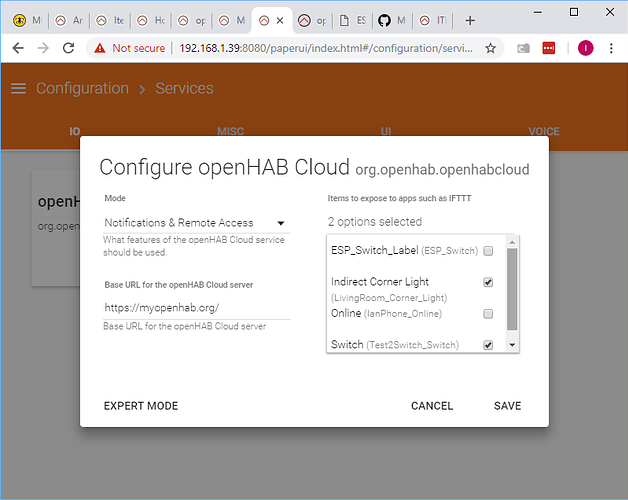Open the user profile avatar

click(584, 48)
